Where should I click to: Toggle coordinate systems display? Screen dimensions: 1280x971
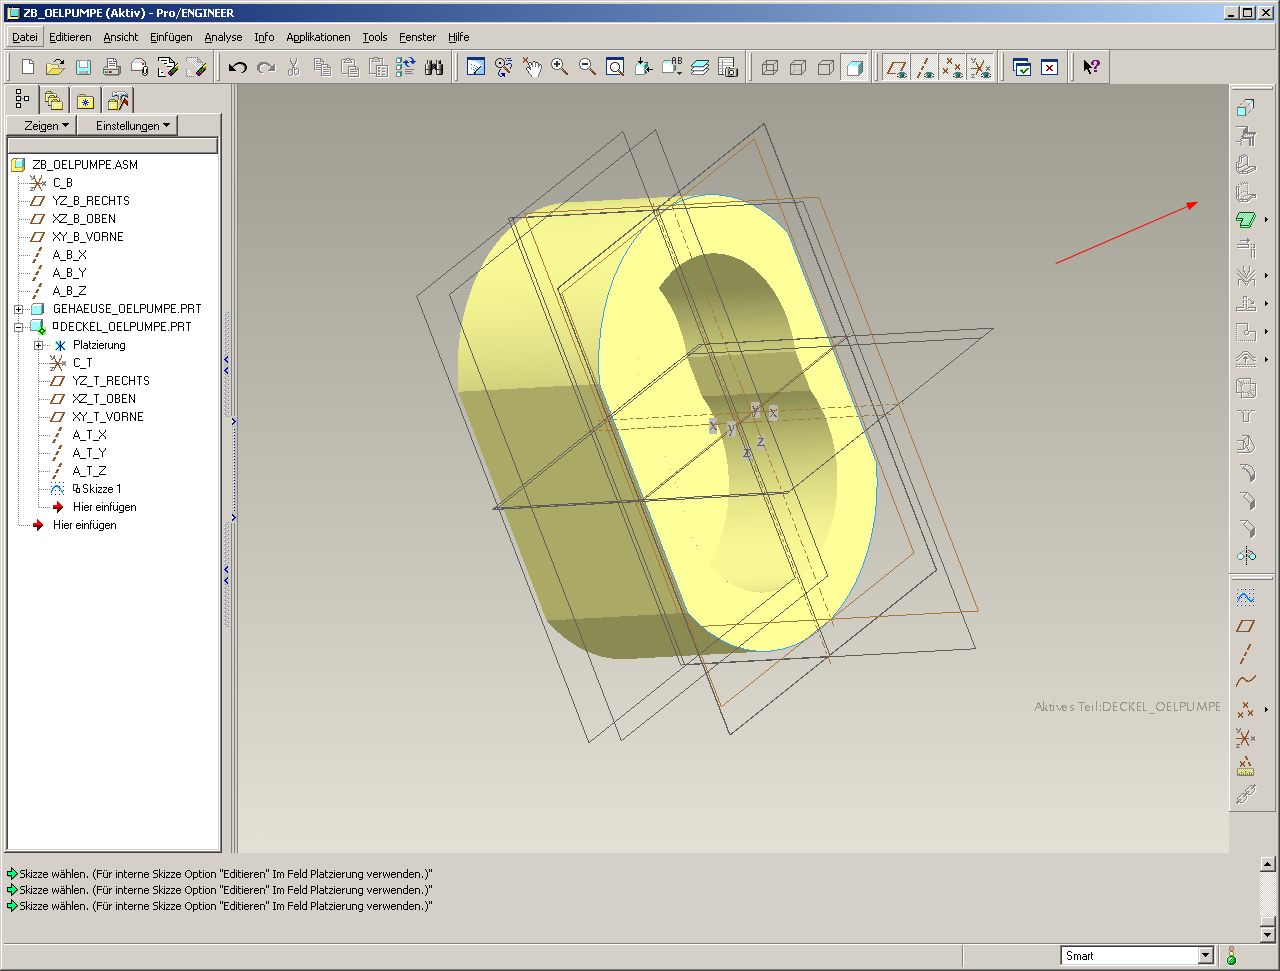981,67
